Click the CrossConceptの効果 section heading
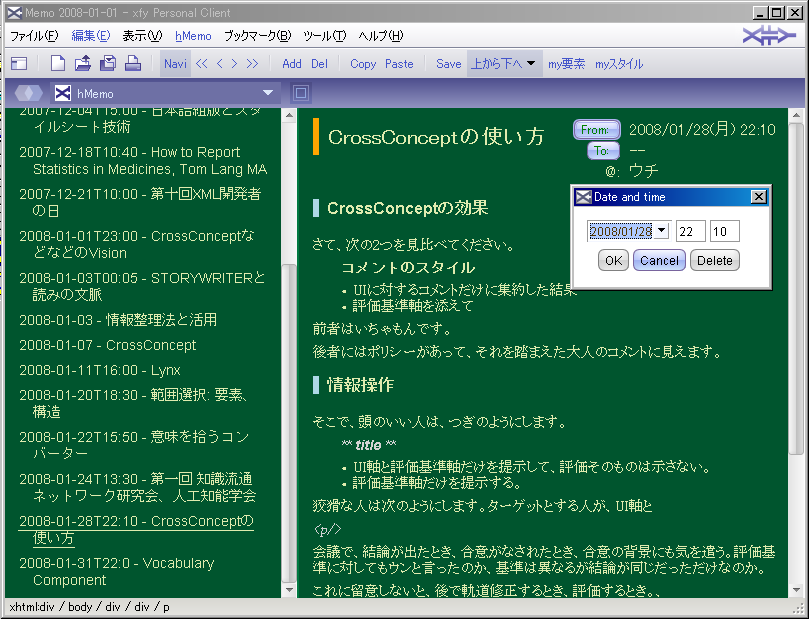Image resolution: width=809 pixels, height=619 pixels. pyautogui.click(x=408, y=208)
